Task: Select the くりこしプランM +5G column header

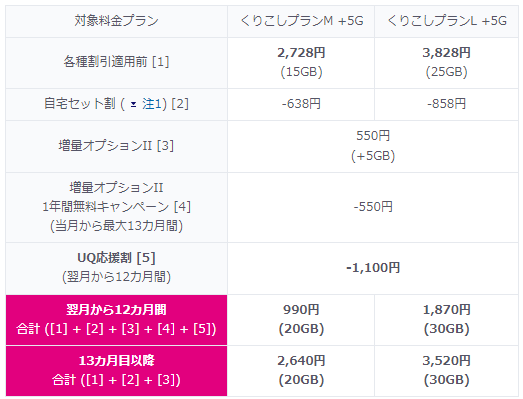Action: point(301,21)
